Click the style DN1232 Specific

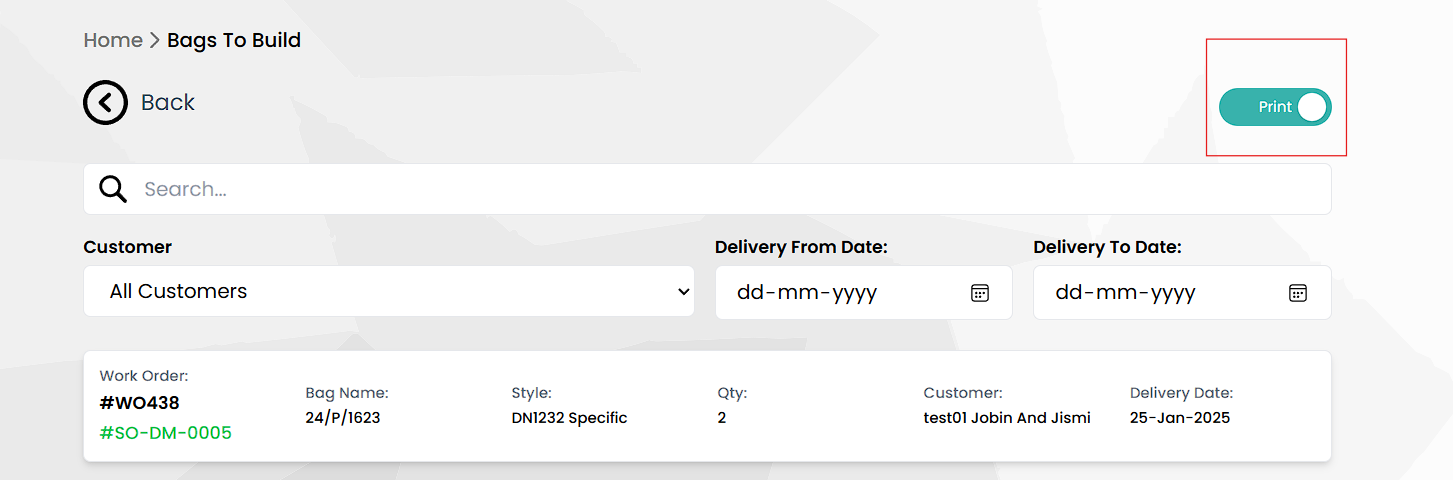coord(569,418)
